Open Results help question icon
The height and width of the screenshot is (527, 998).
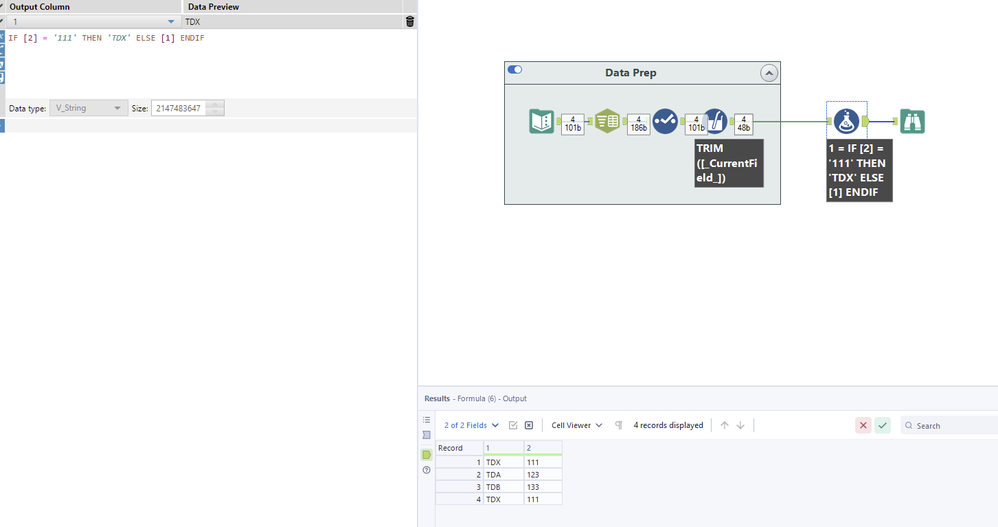[426, 470]
